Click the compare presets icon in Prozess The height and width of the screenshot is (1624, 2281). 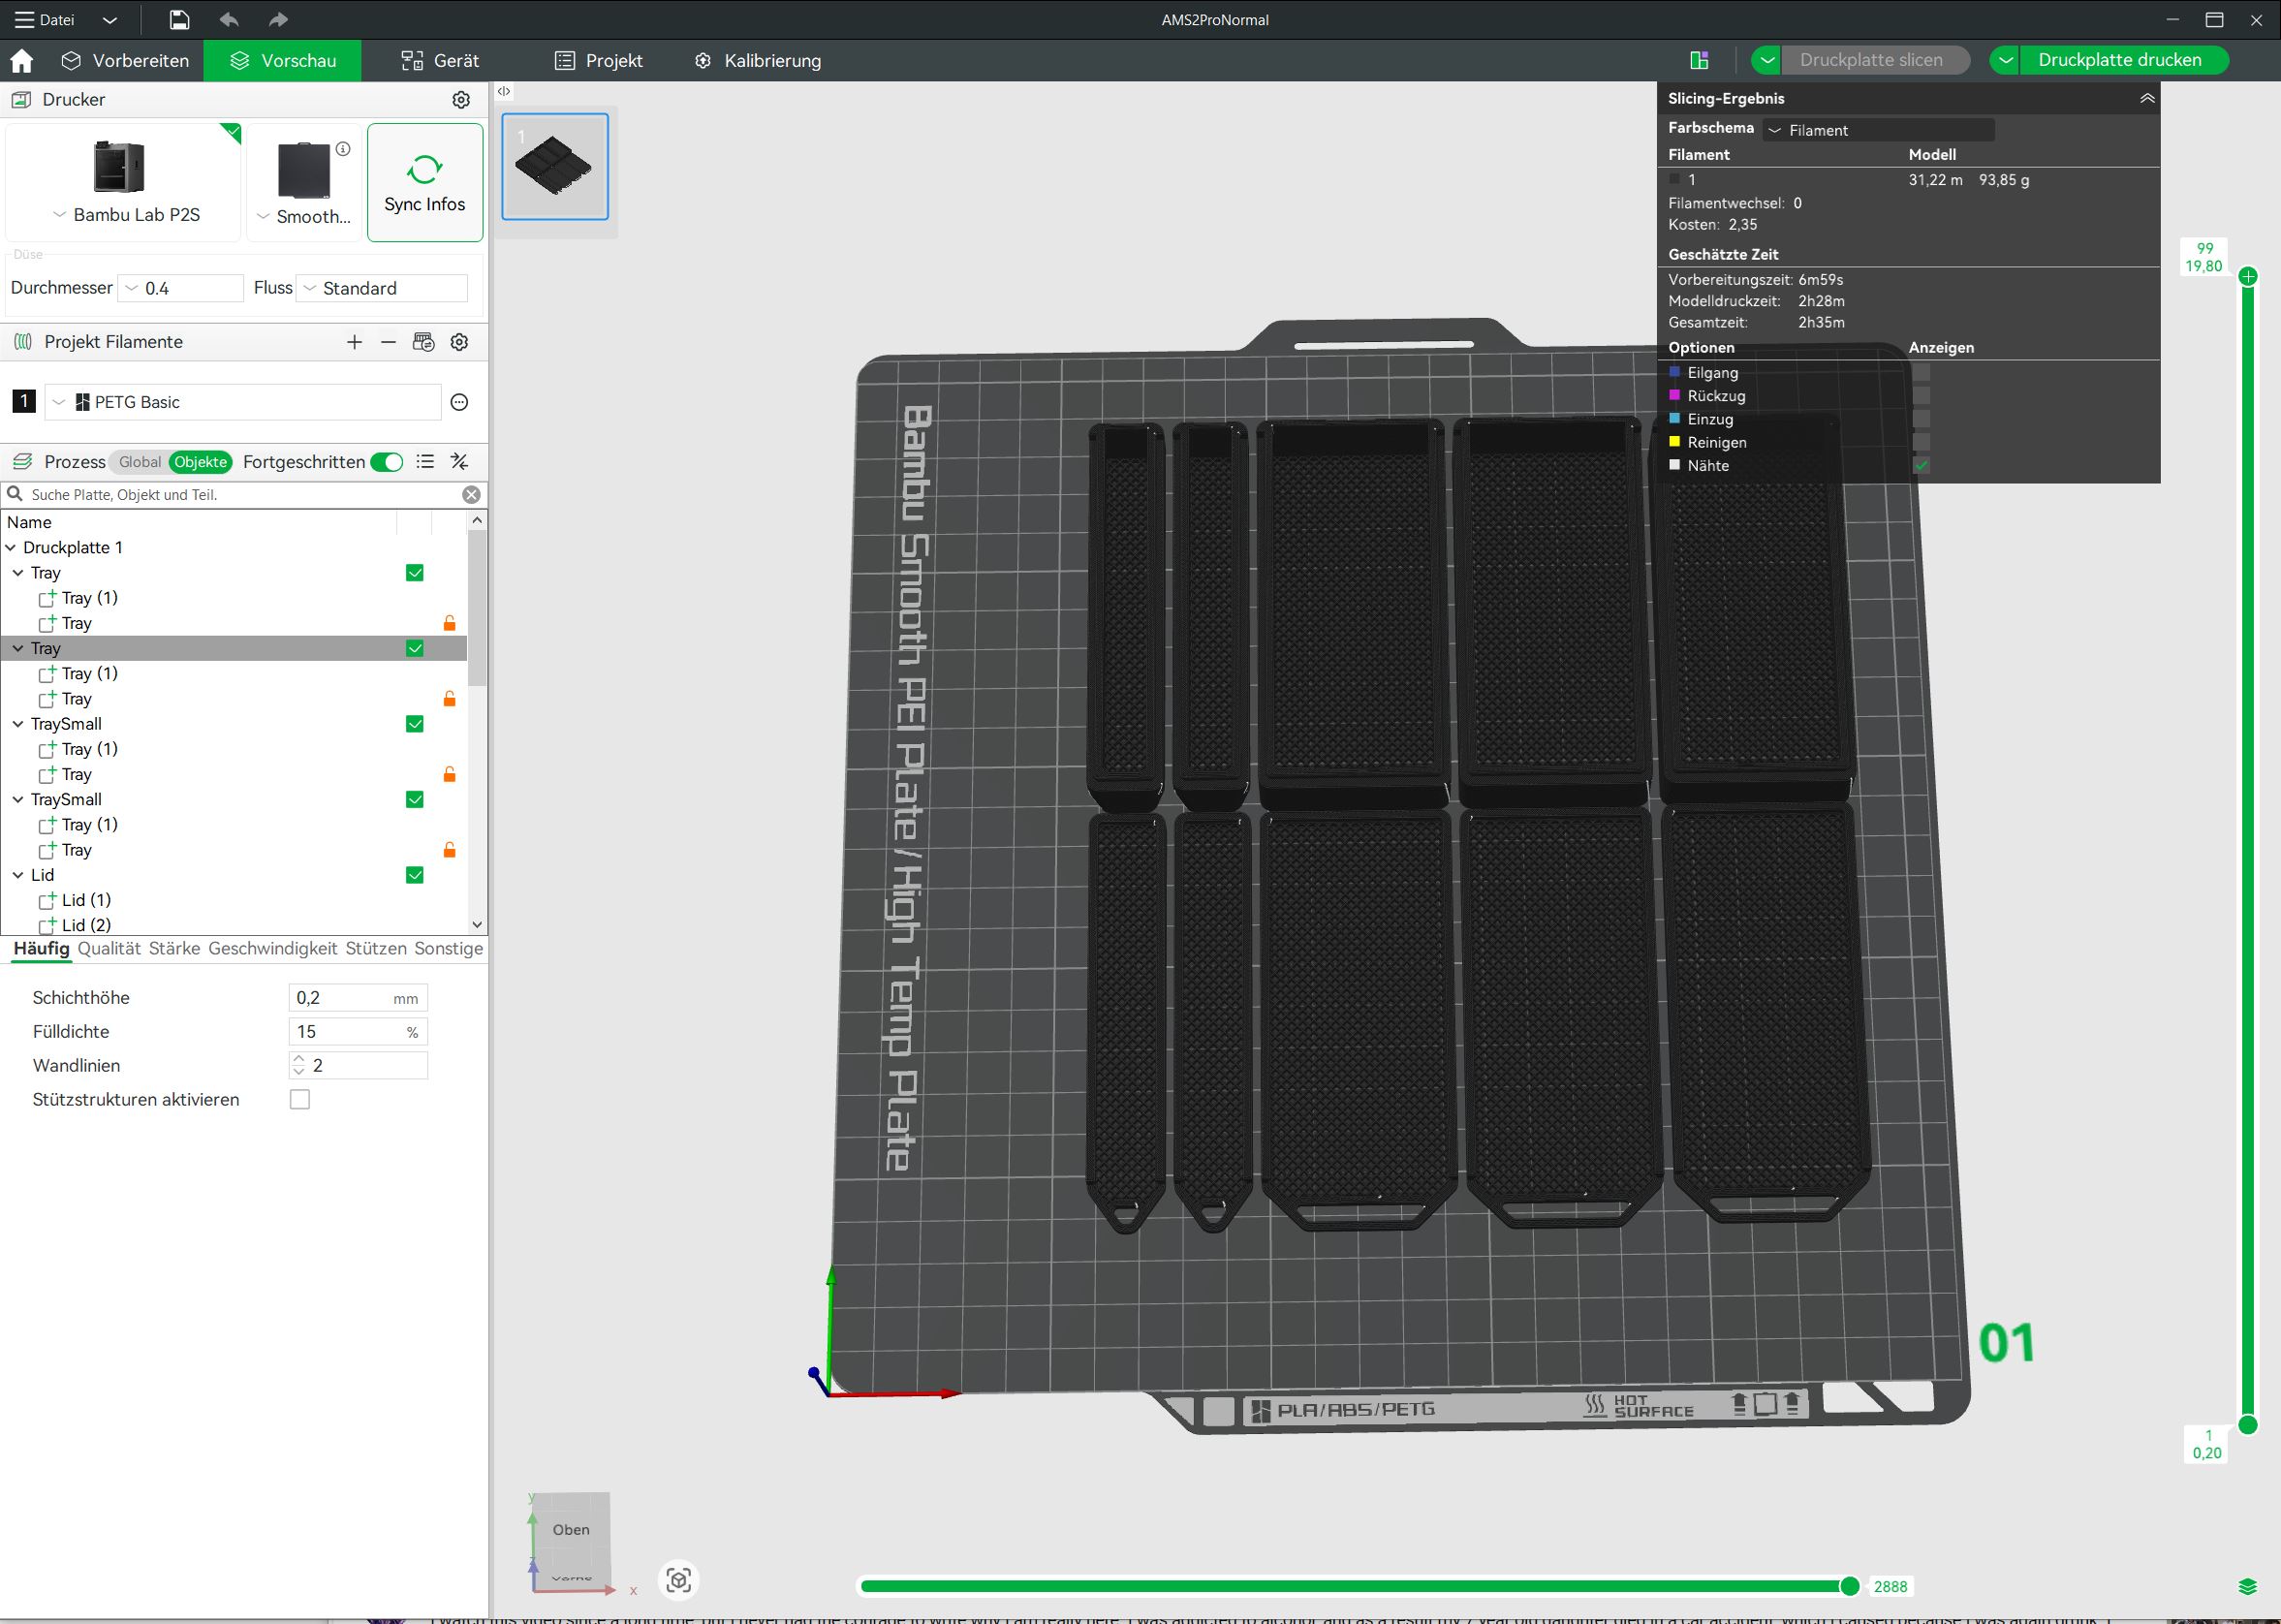click(459, 461)
